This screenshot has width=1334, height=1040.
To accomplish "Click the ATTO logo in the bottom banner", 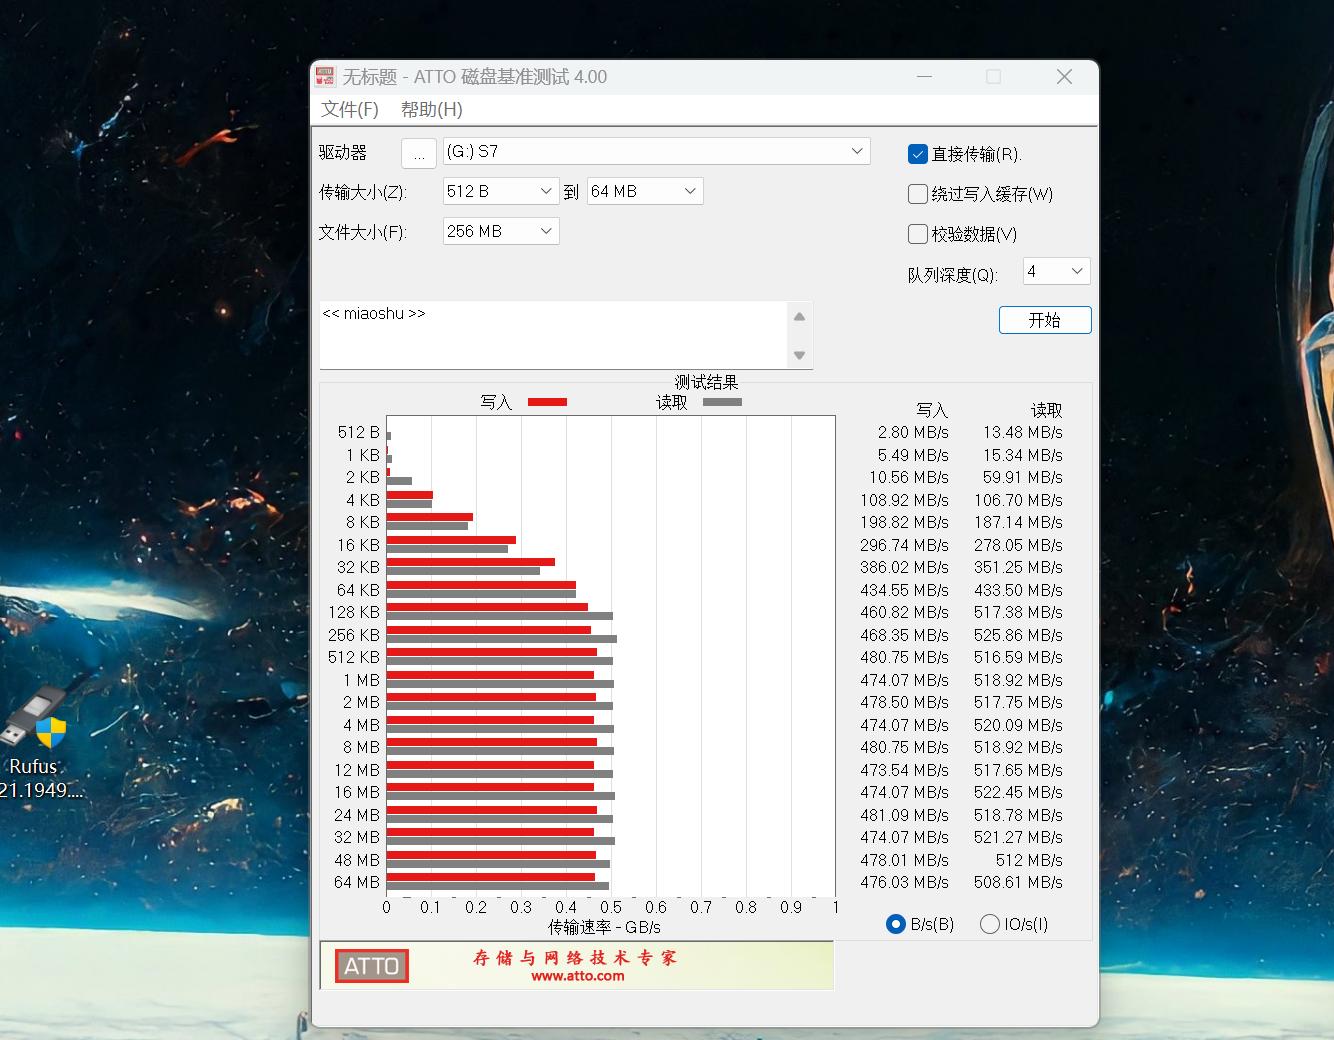I will [371, 966].
